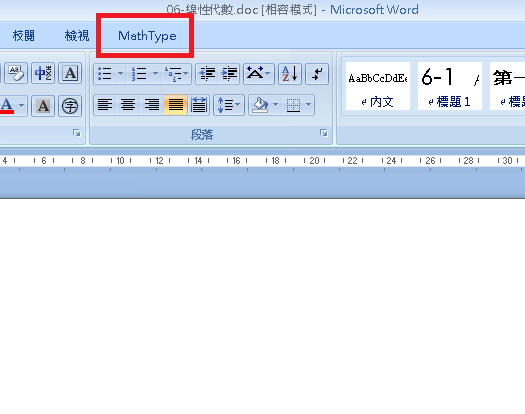
Task: Click the decrease indent icon
Action: coord(207,74)
